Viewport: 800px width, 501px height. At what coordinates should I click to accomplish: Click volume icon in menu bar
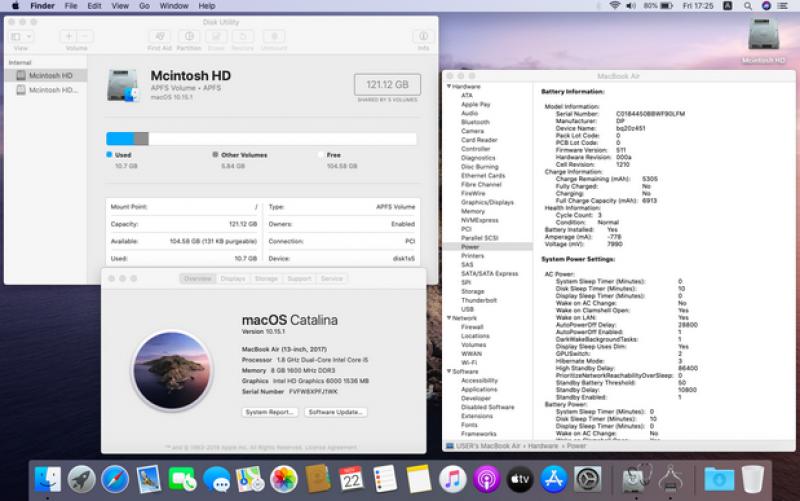(x=631, y=6)
